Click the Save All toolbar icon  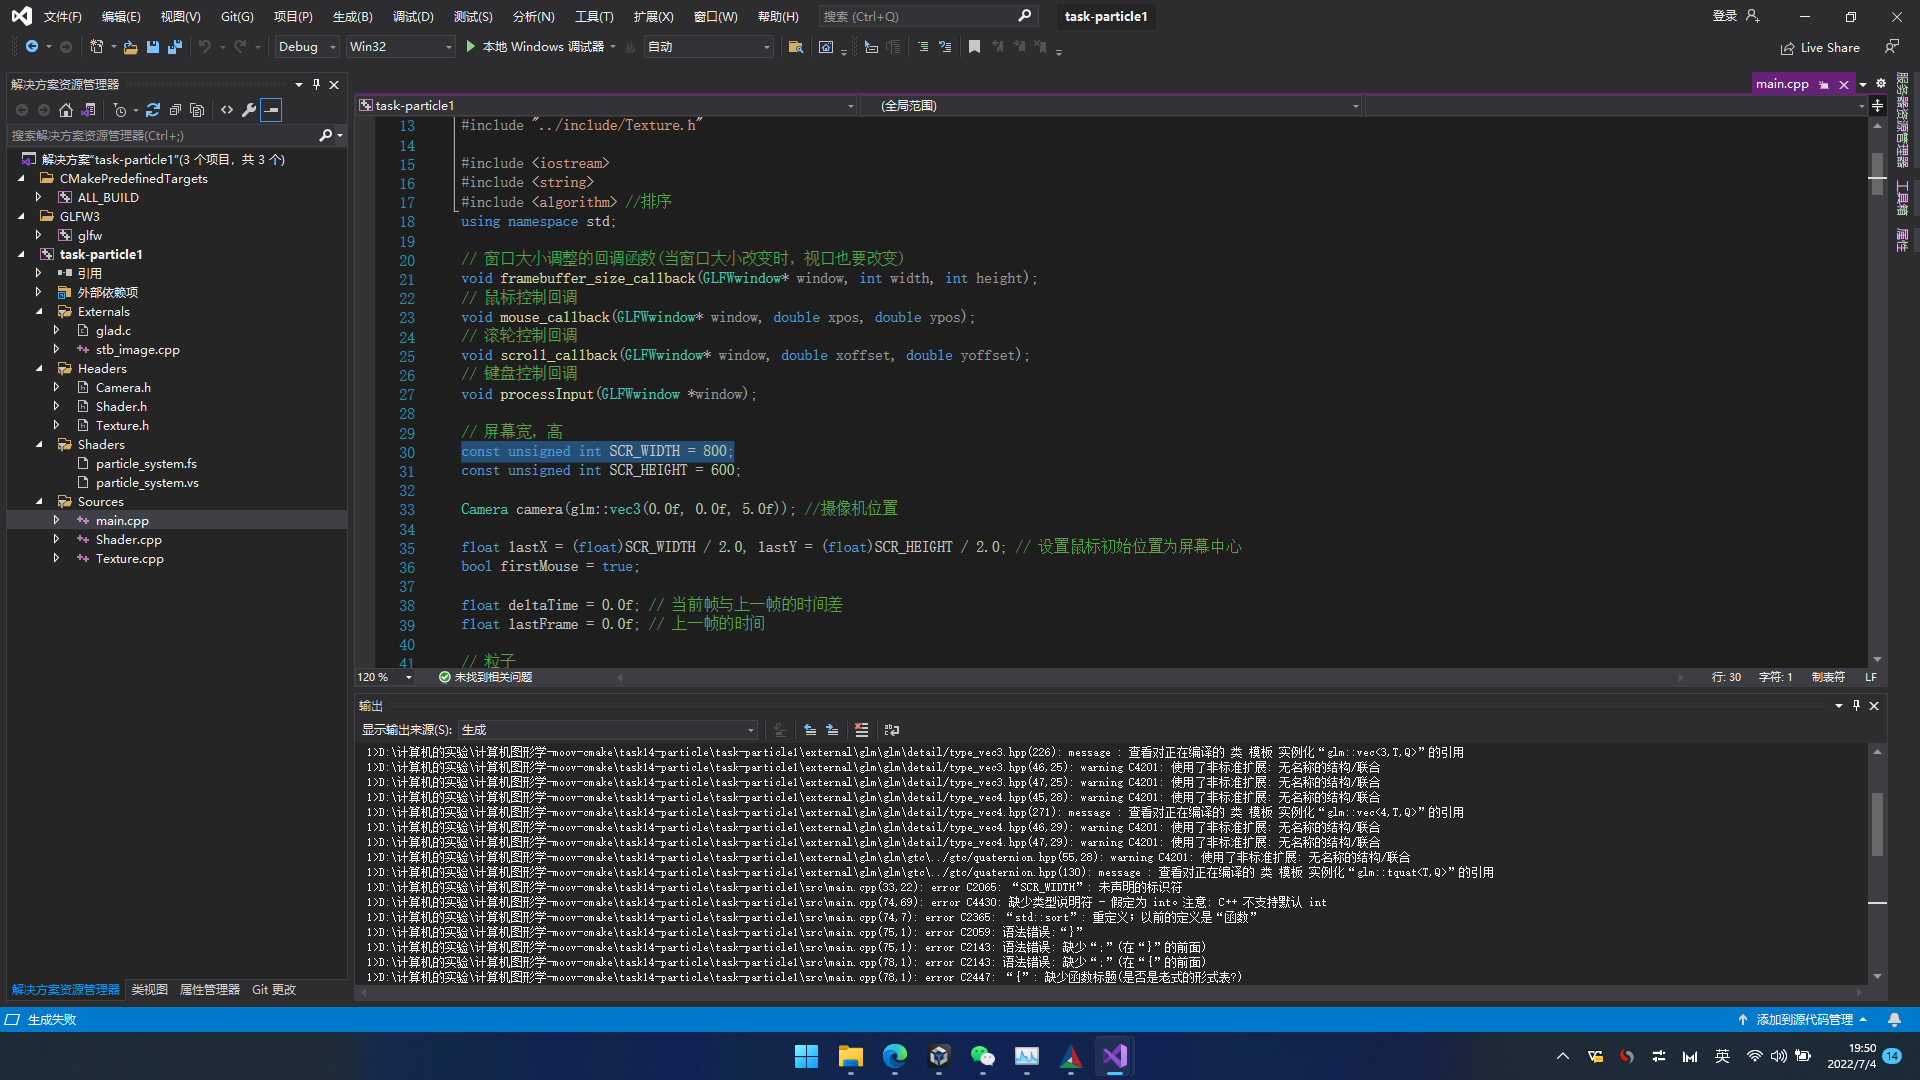pos(175,47)
